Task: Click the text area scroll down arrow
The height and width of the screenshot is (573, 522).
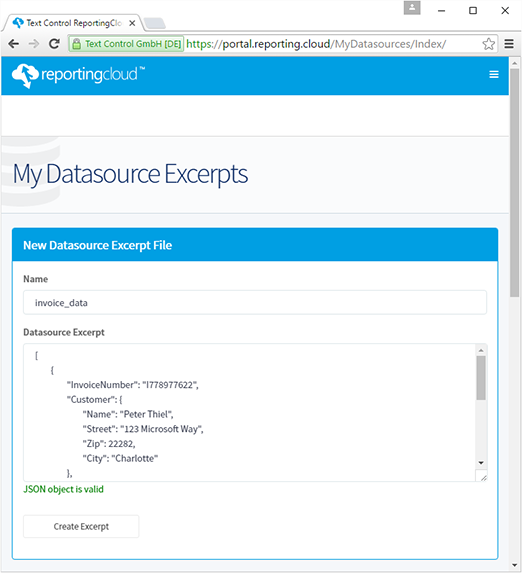Action: (481, 463)
